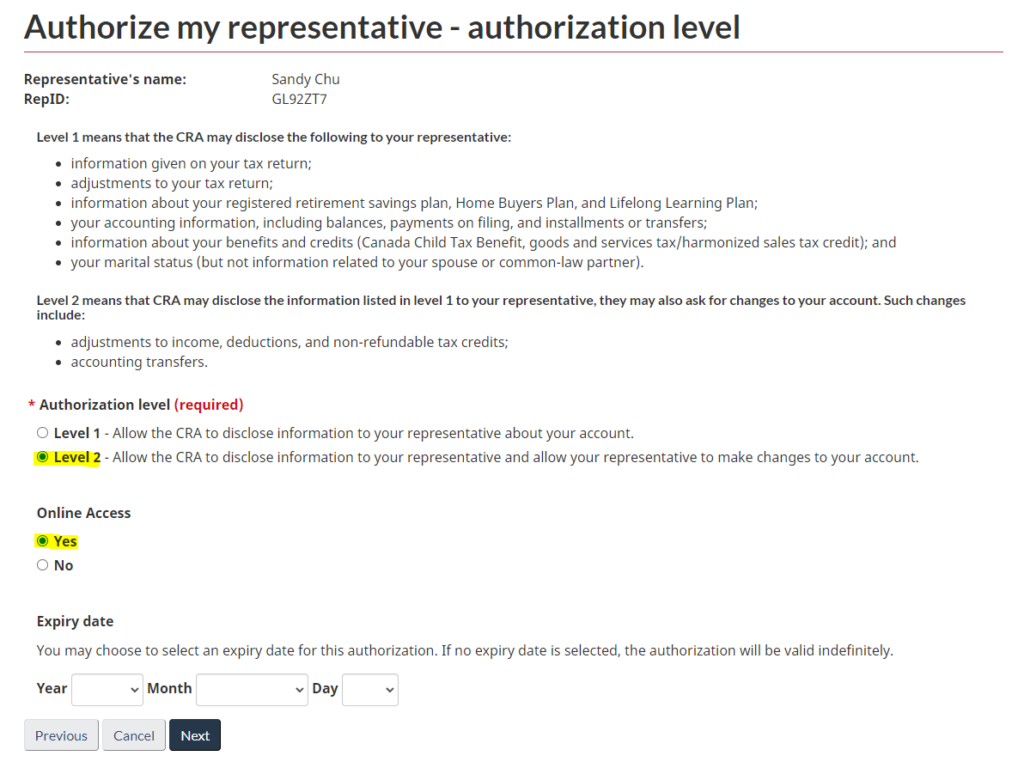This screenshot has width=1024, height=768.
Task: Click the "Day" field label
Action: pos(325,688)
